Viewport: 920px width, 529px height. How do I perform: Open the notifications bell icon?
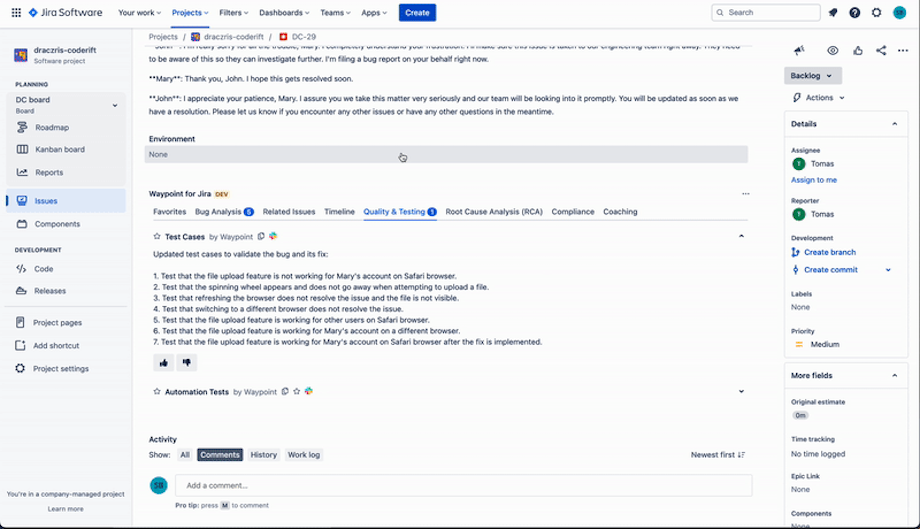pos(833,12)
